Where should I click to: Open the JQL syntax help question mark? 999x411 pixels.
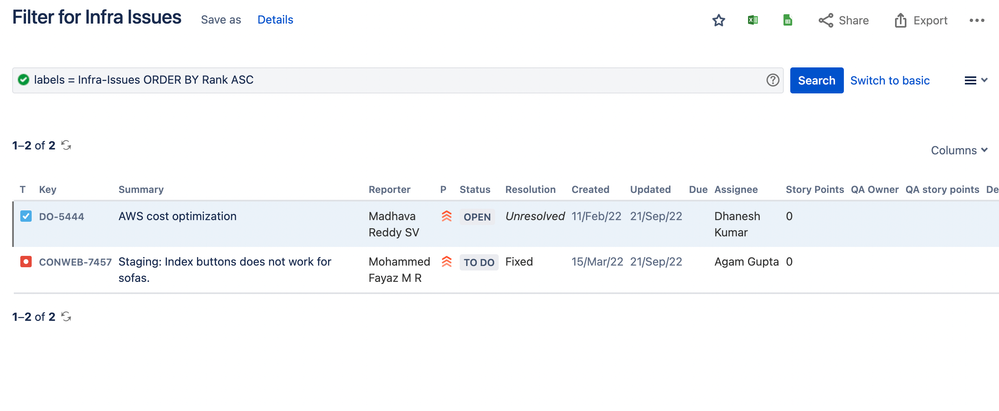(x=773, y=80)
